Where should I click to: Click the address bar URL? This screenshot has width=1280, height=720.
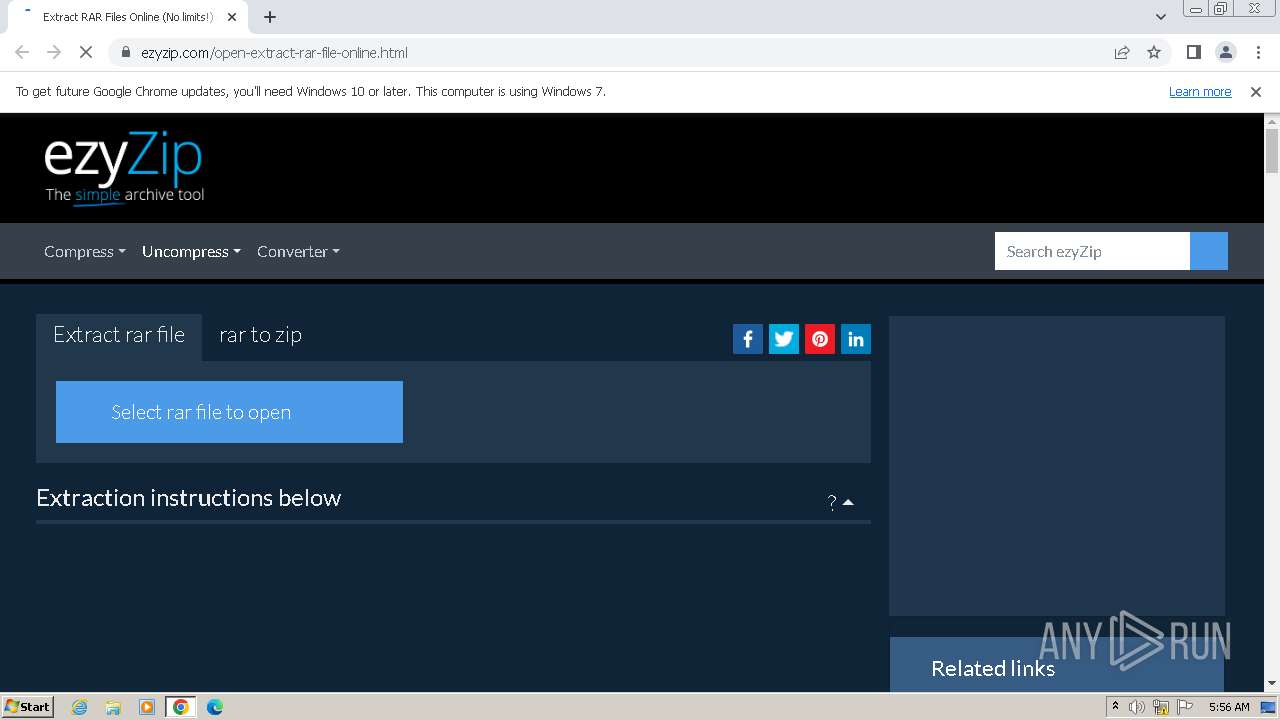(274, 52)
